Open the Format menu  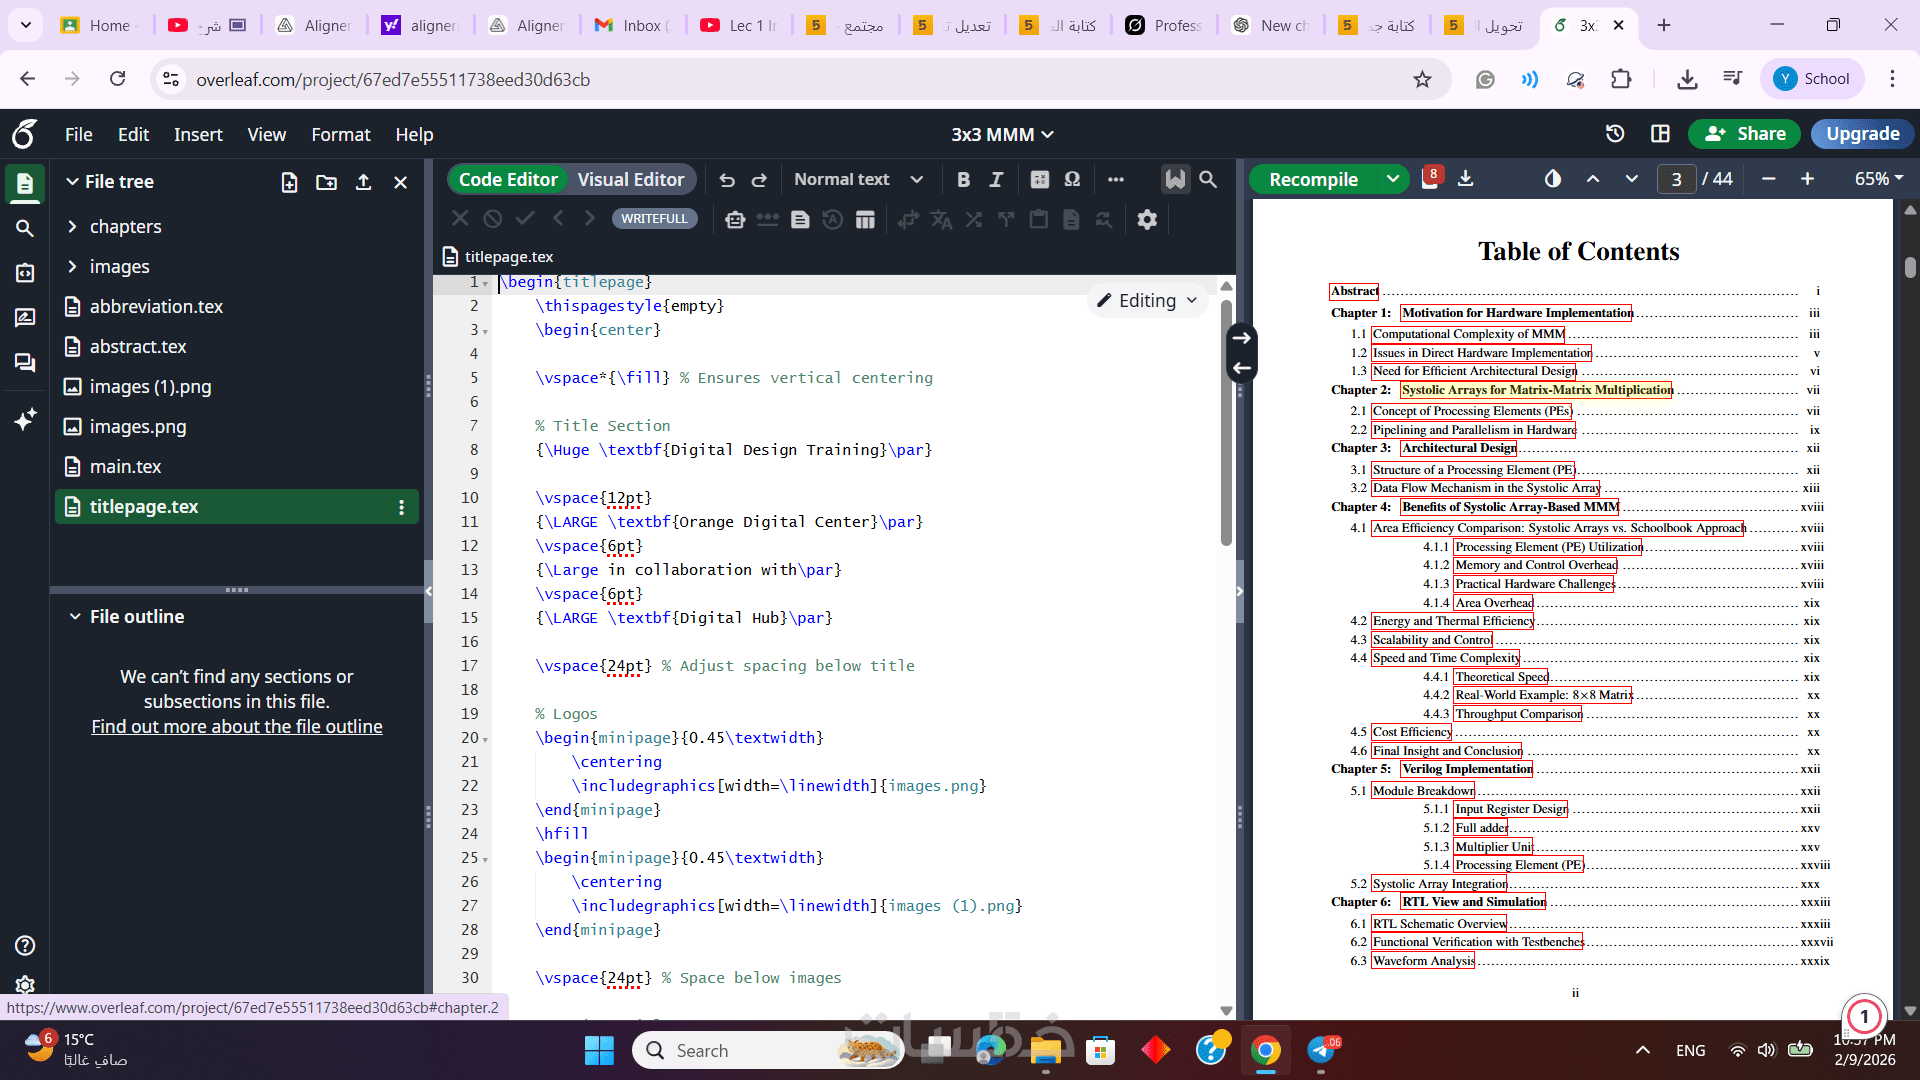[x=340, y=134]
